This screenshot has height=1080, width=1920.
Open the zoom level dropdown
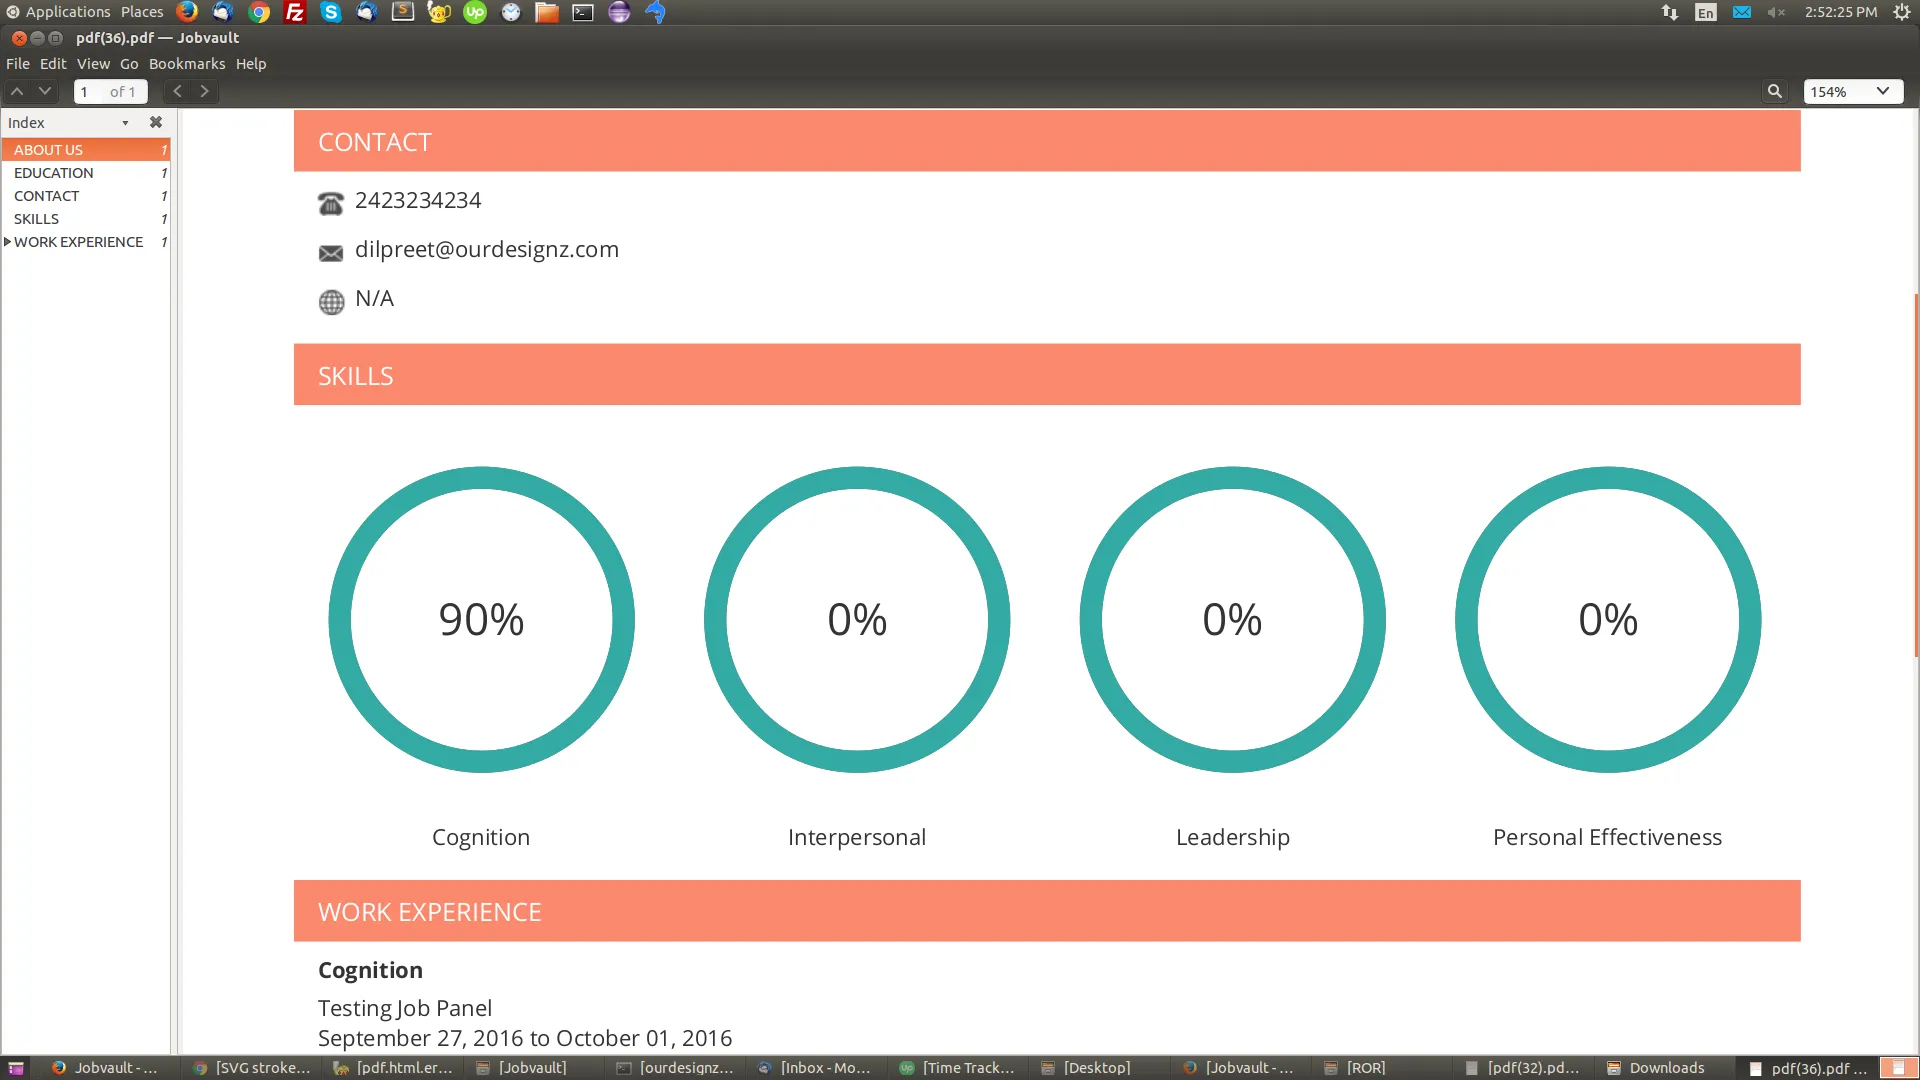tap(1882, 91)
